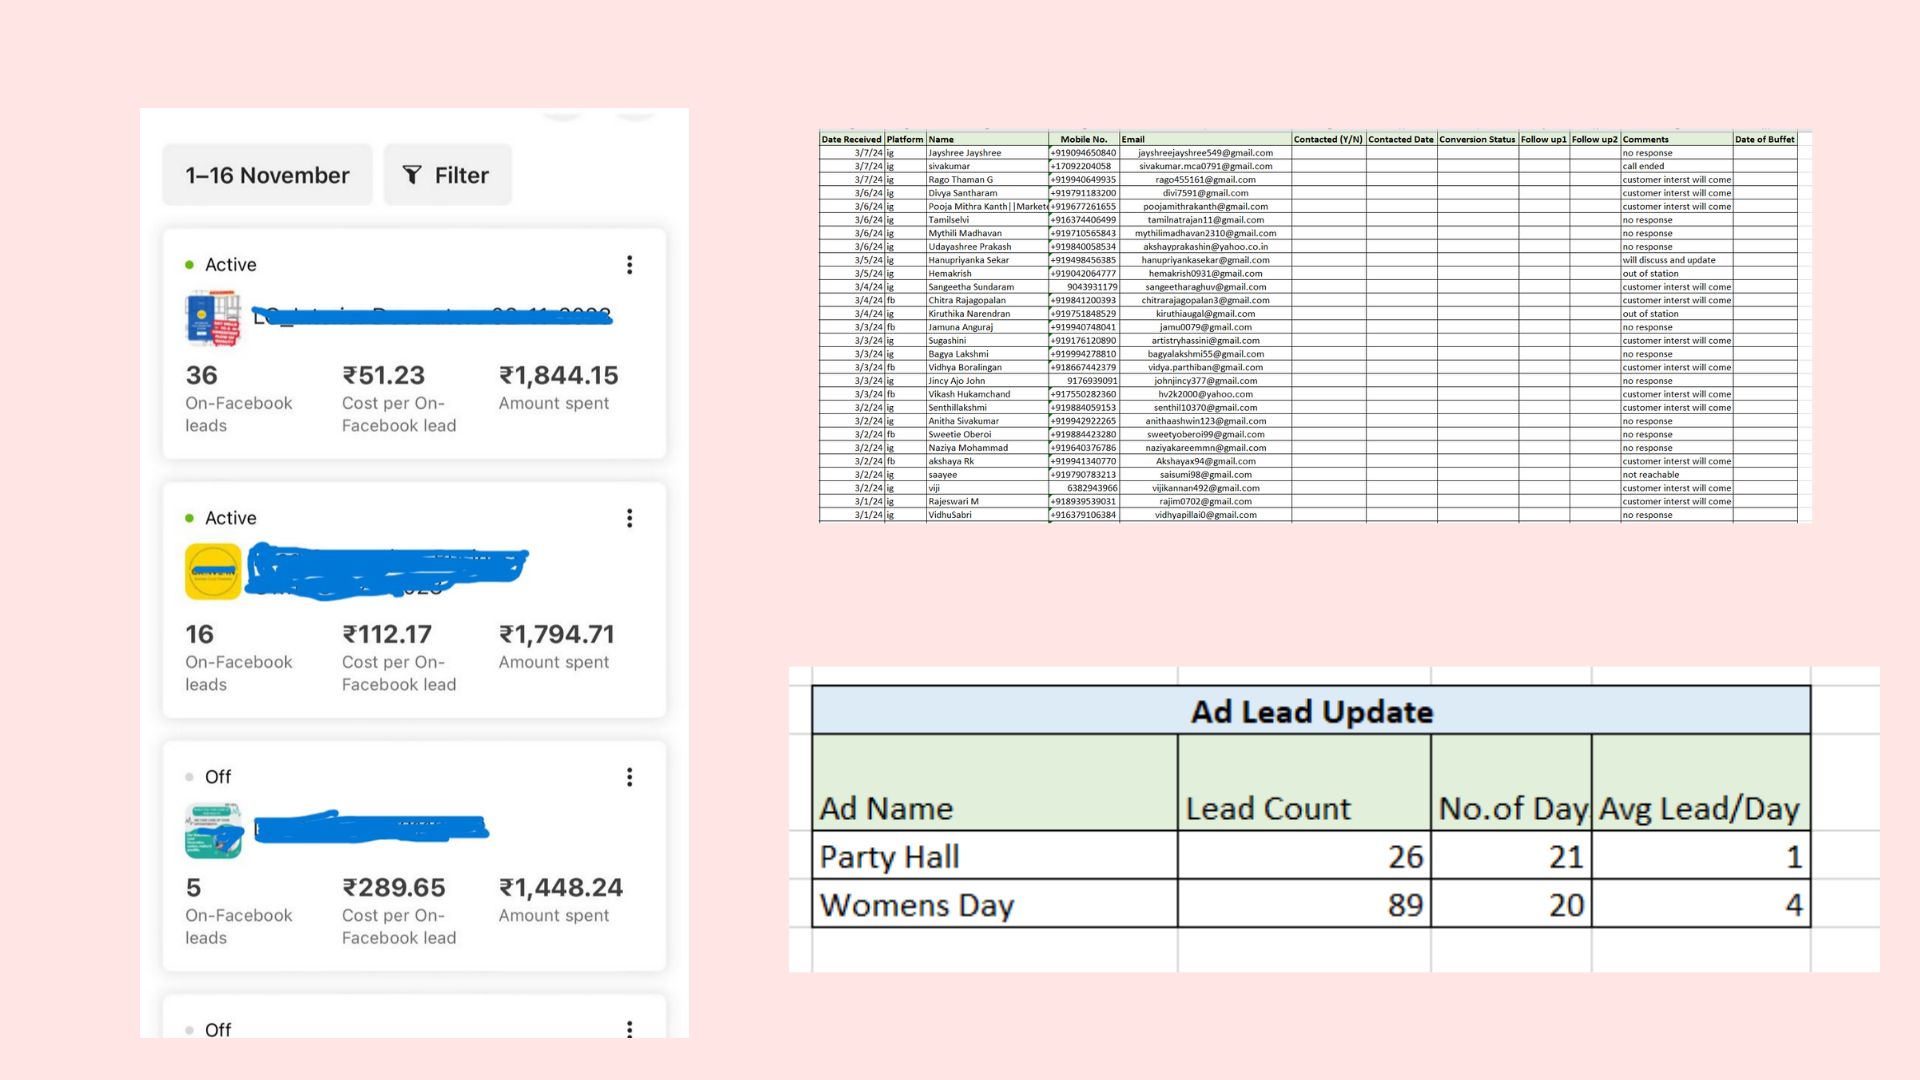Open three-dot menu on 5-leads campaign card
Image resolution: width=1920 pixels, height=1080 pixels.
(x=629, y=777)
